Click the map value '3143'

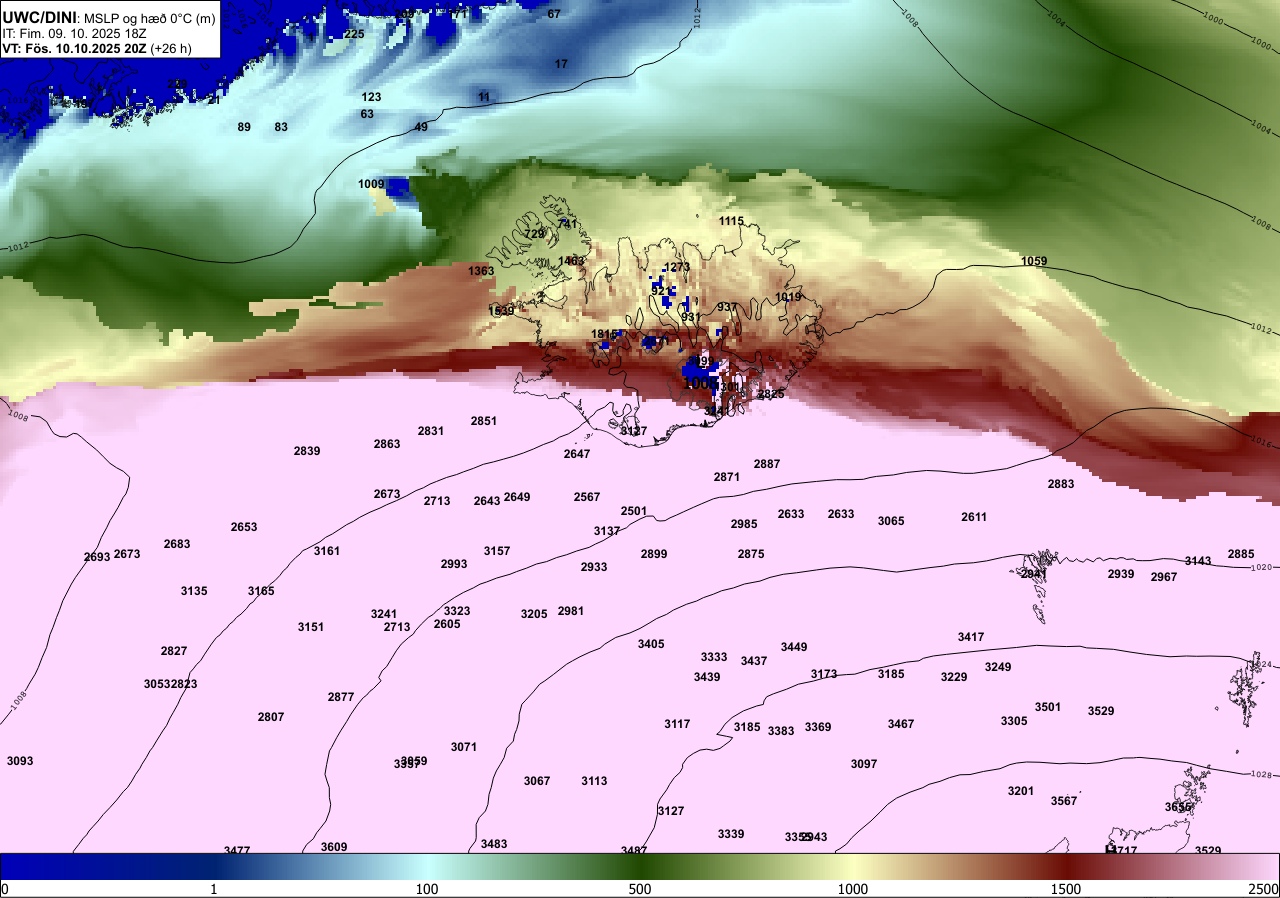pyautogui.click(x=1198, y=561)
